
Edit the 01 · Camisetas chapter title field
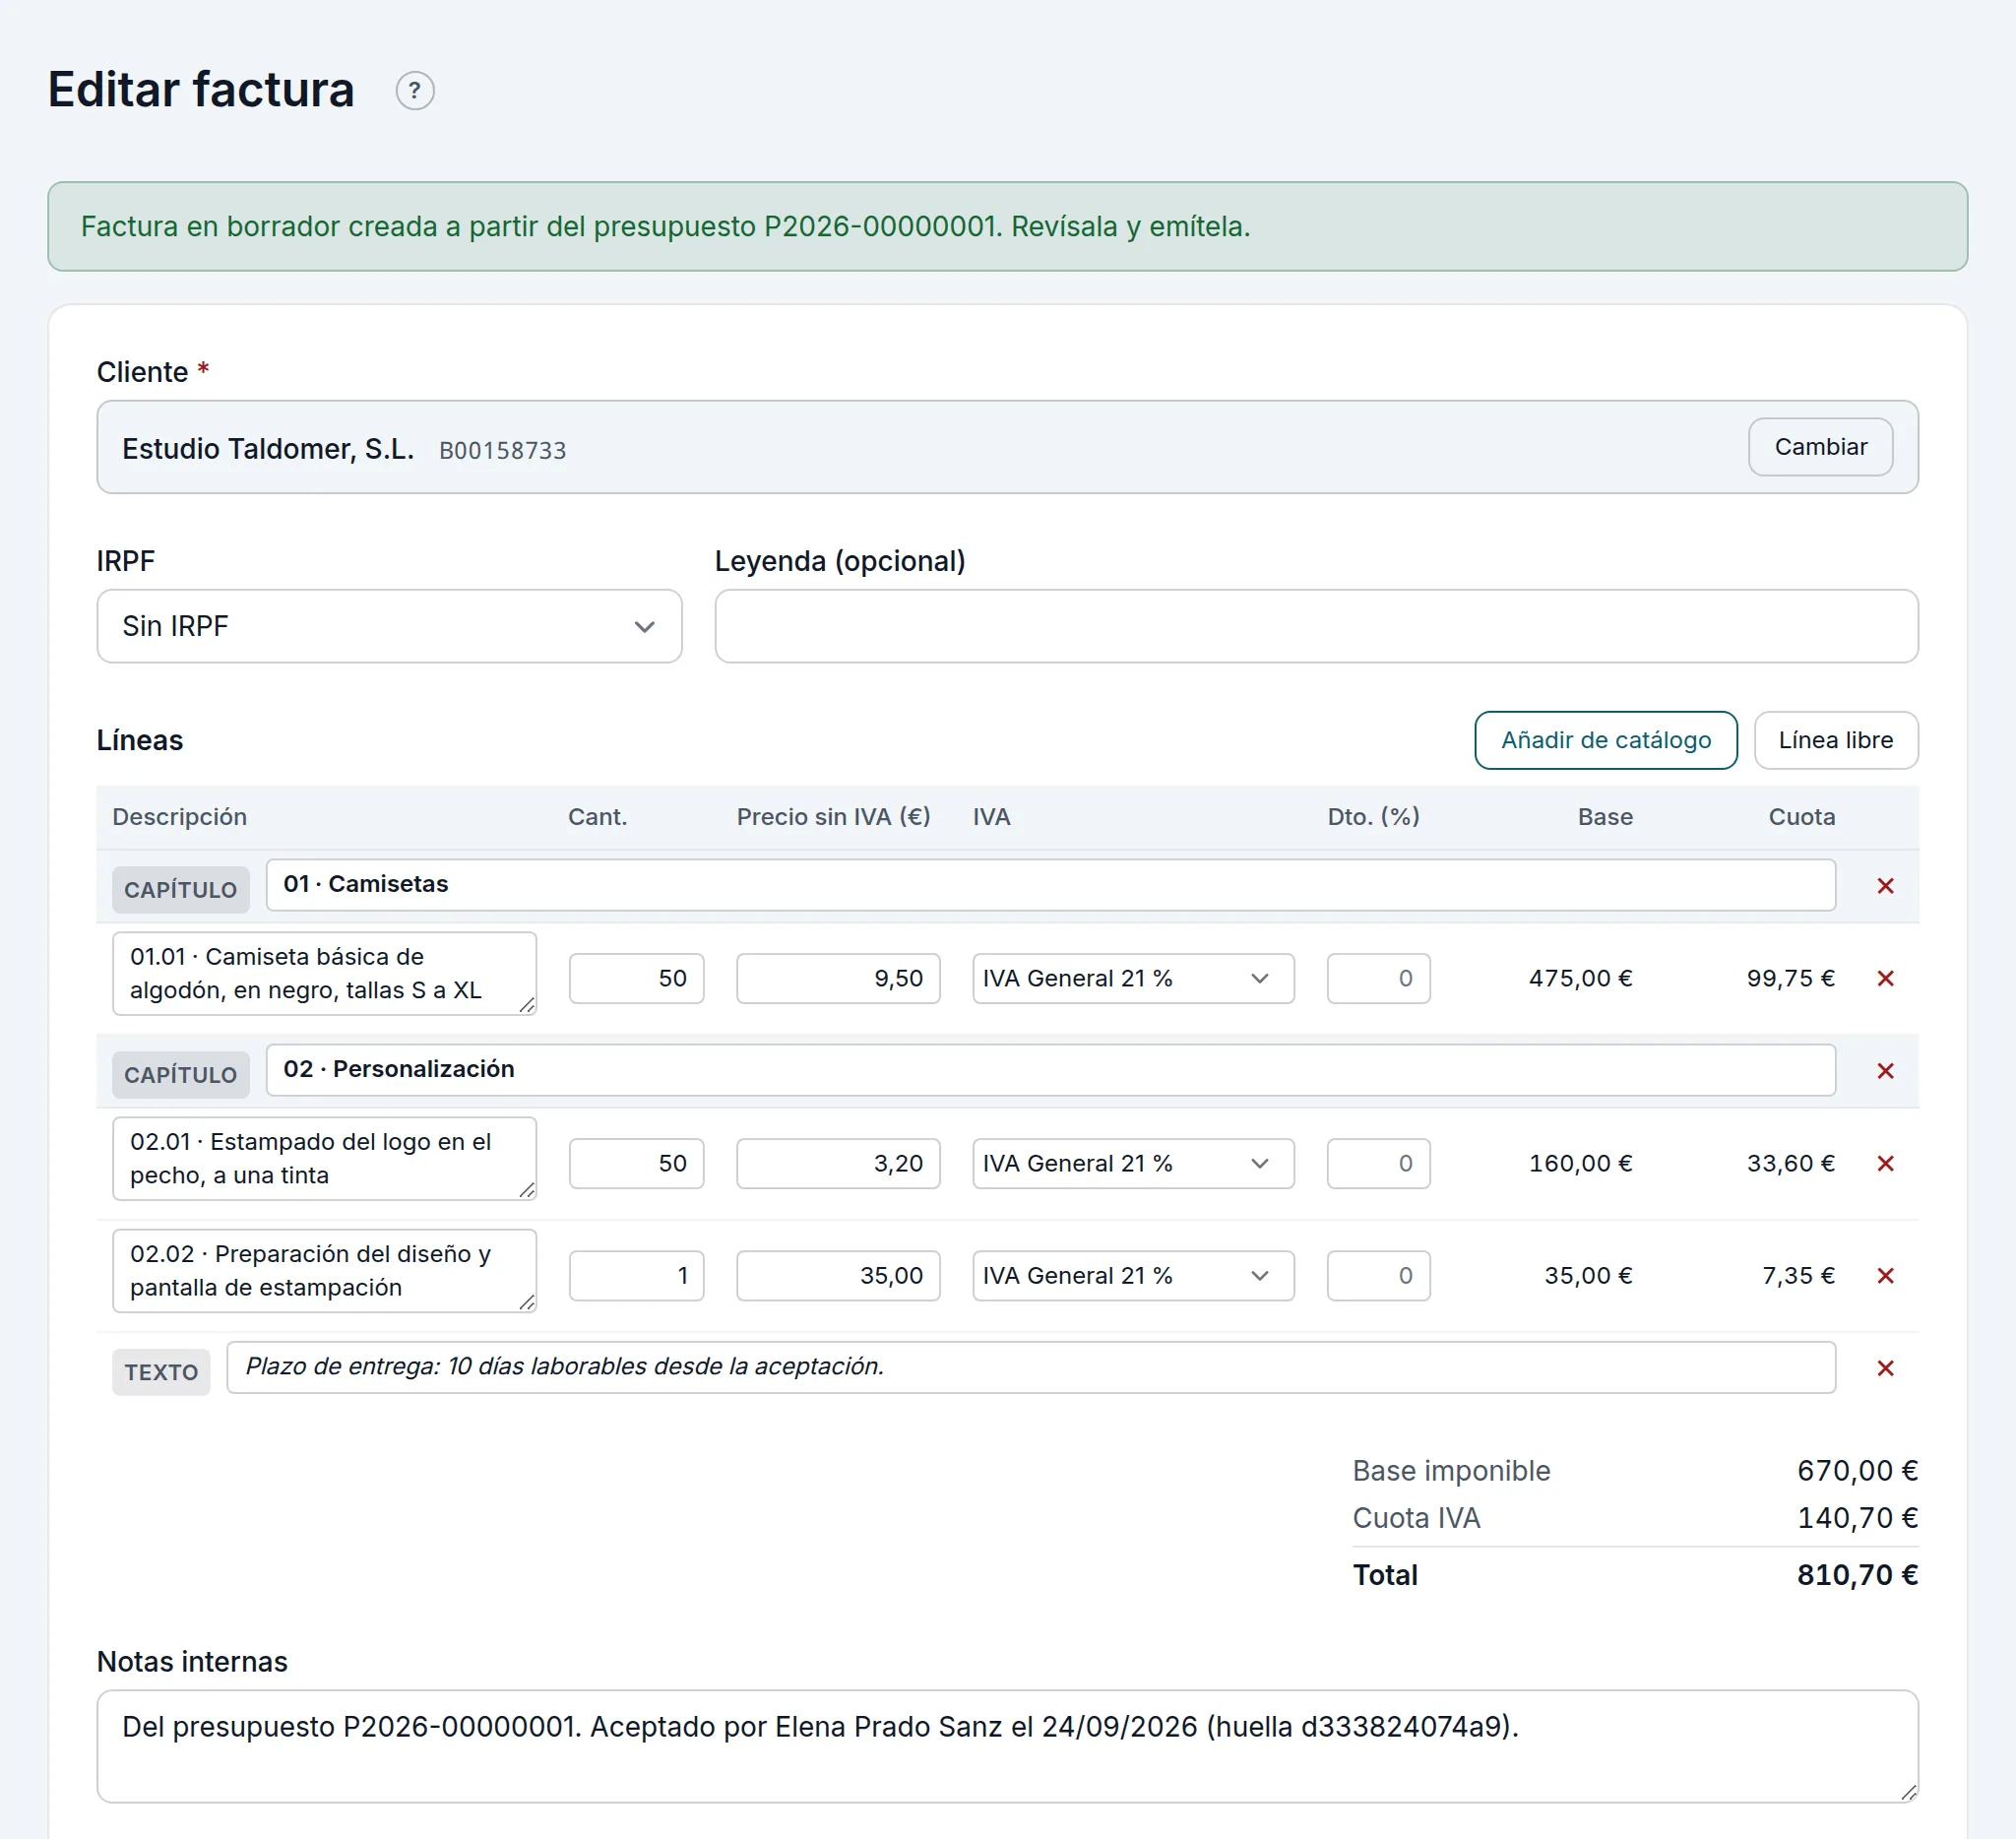click(1050, 885)
